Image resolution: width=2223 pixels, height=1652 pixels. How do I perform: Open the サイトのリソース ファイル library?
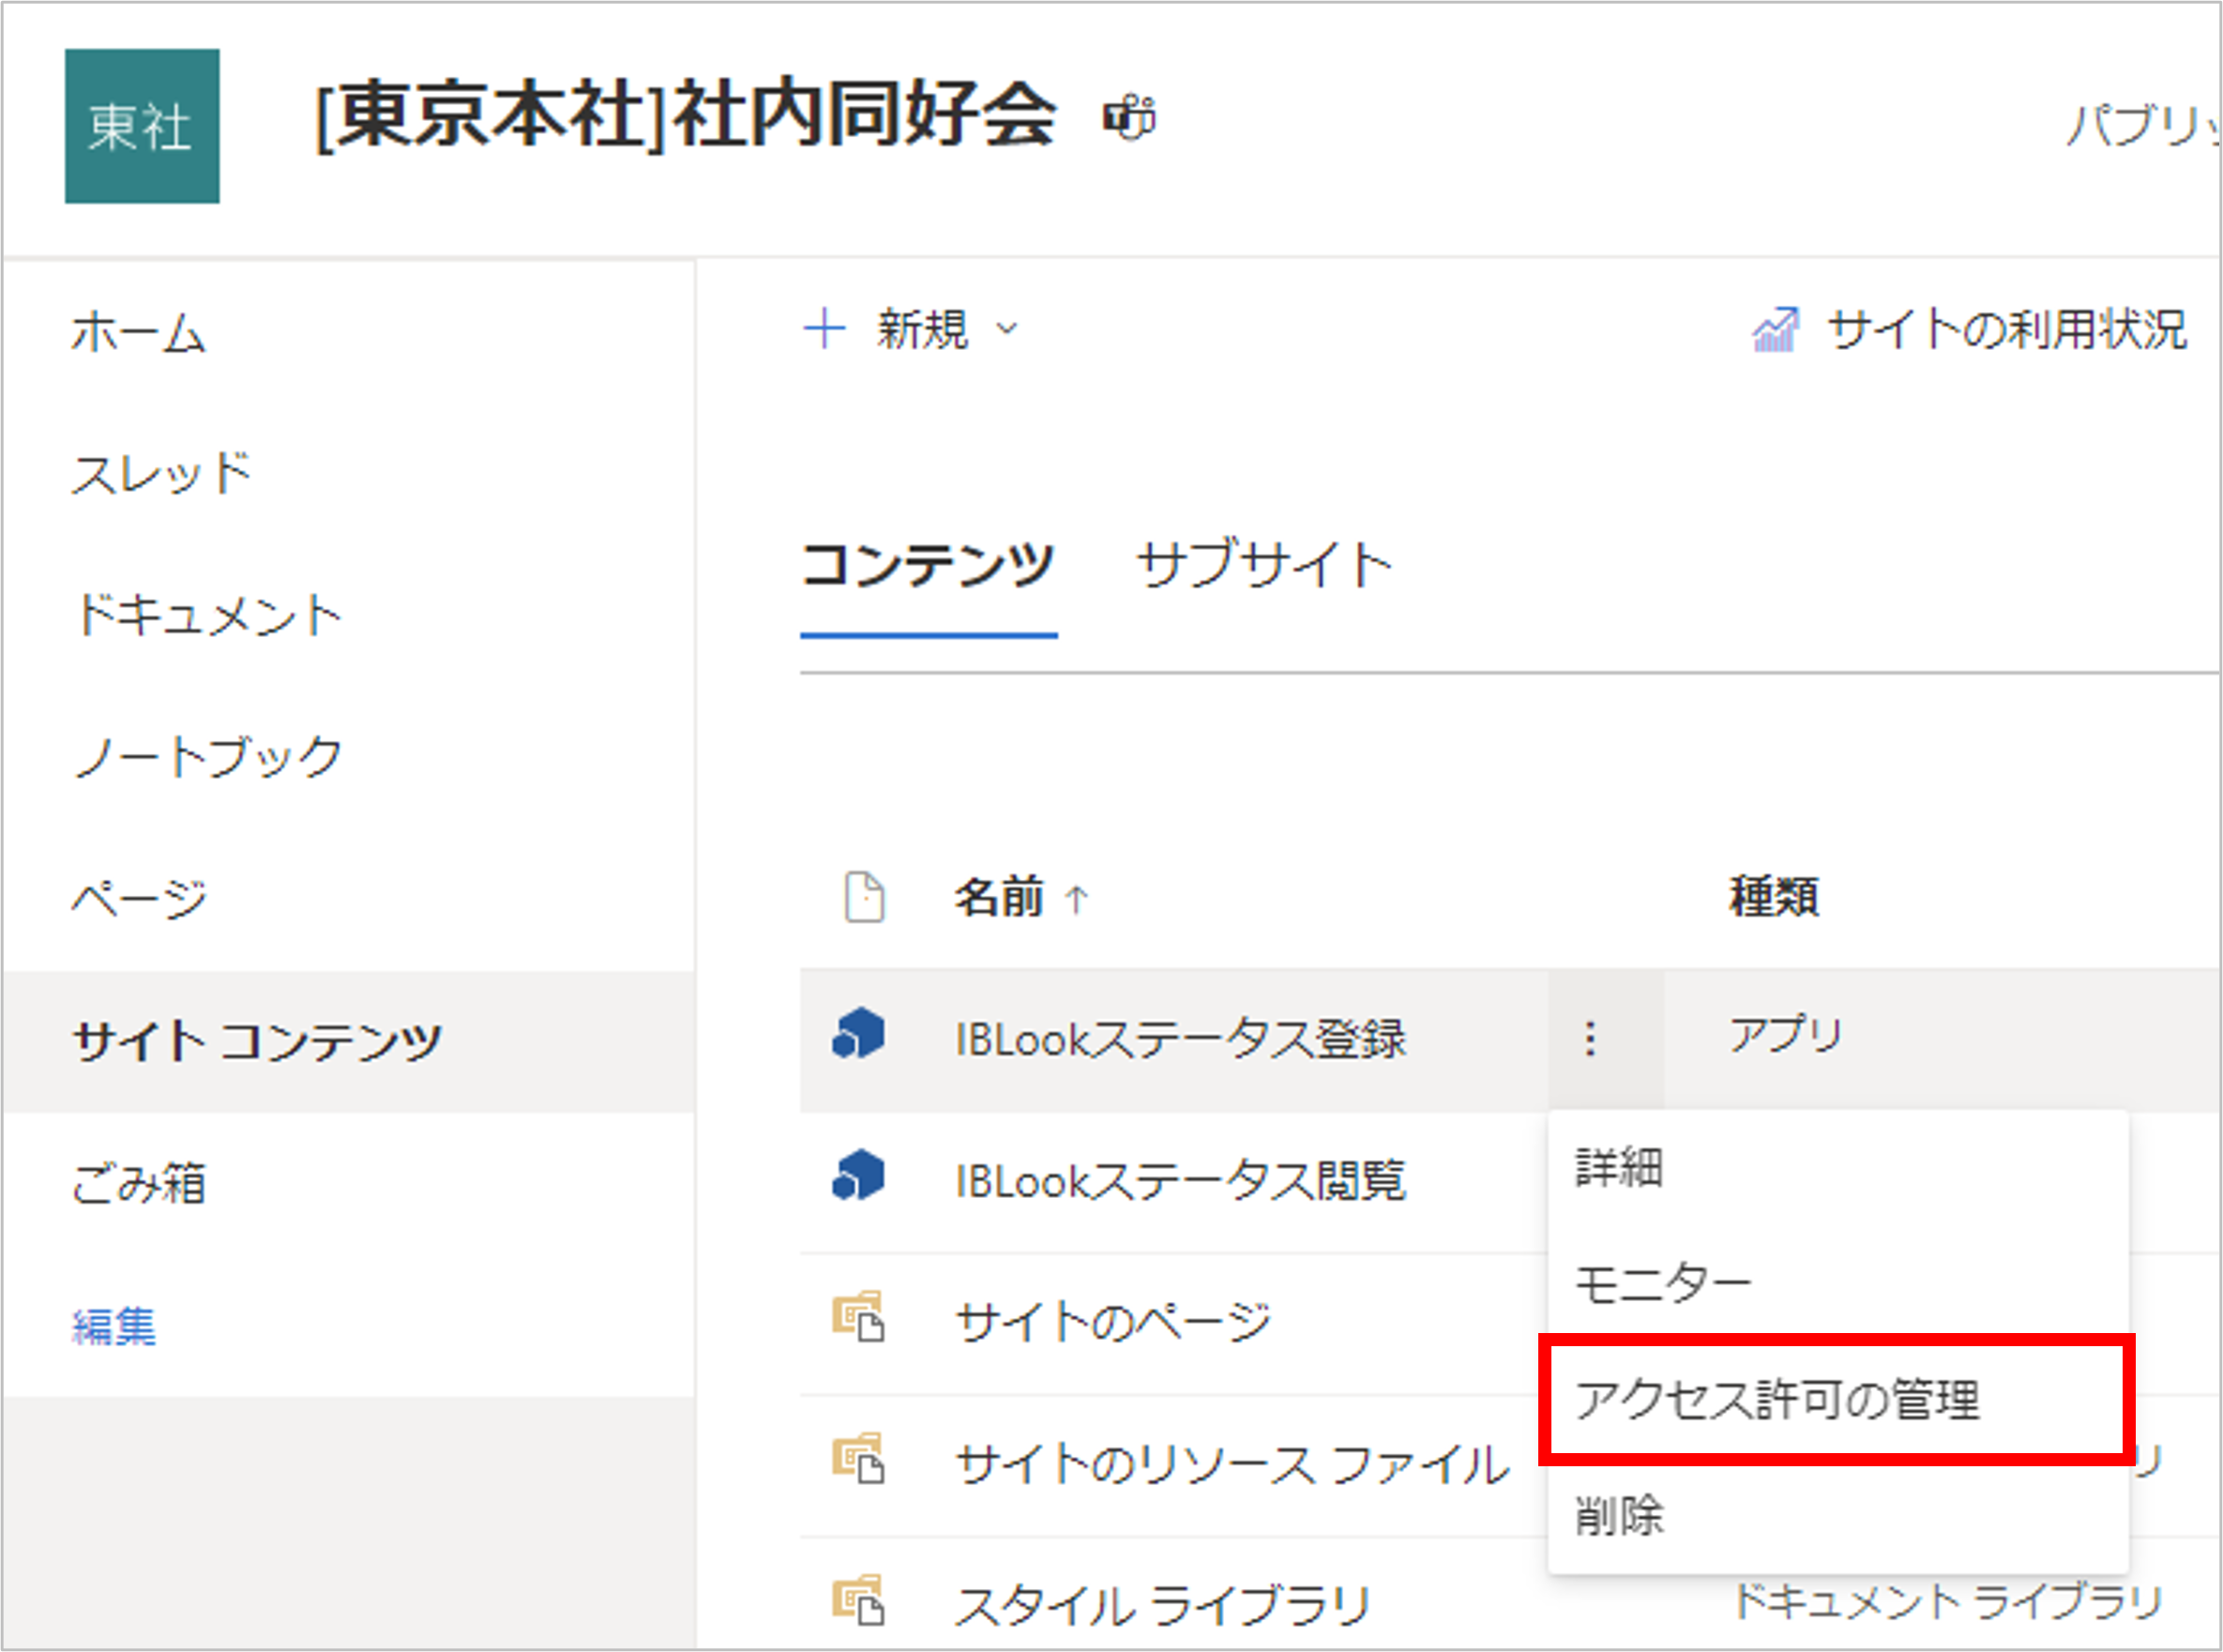(x=1232, y=1465)
